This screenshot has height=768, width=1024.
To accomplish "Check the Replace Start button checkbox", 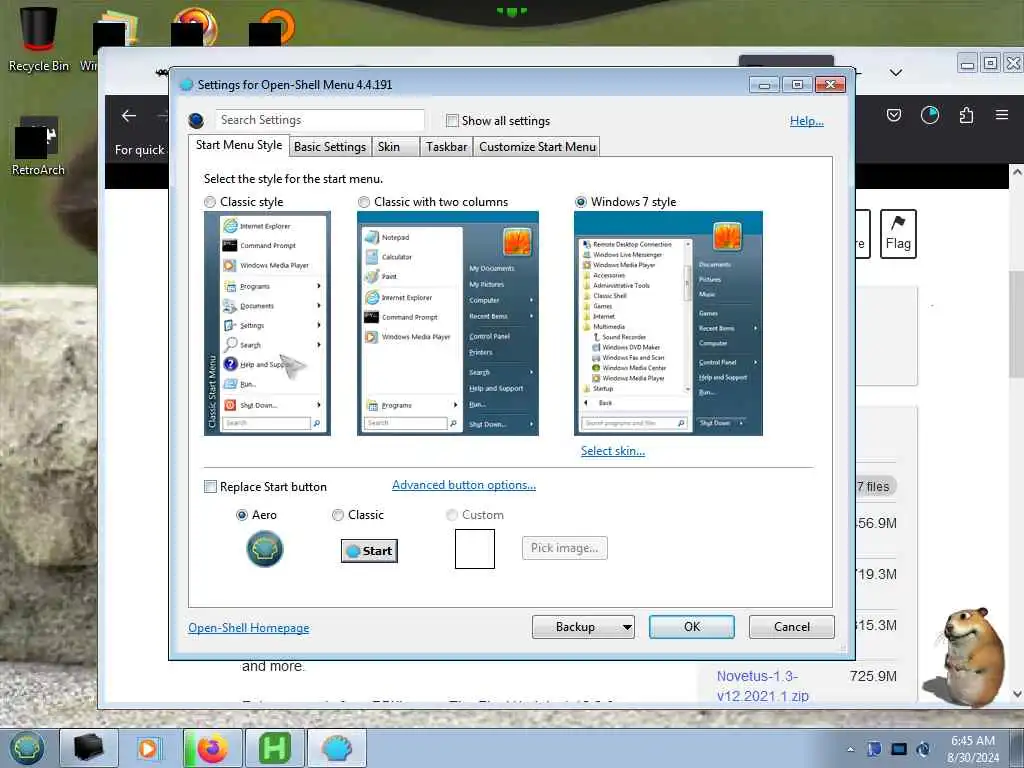I will point(210,487).
